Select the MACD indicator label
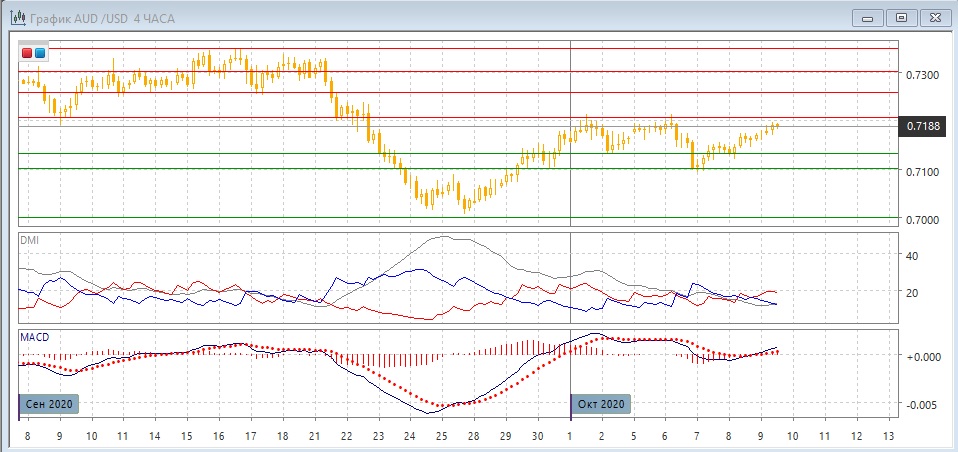 click(34, 337)
